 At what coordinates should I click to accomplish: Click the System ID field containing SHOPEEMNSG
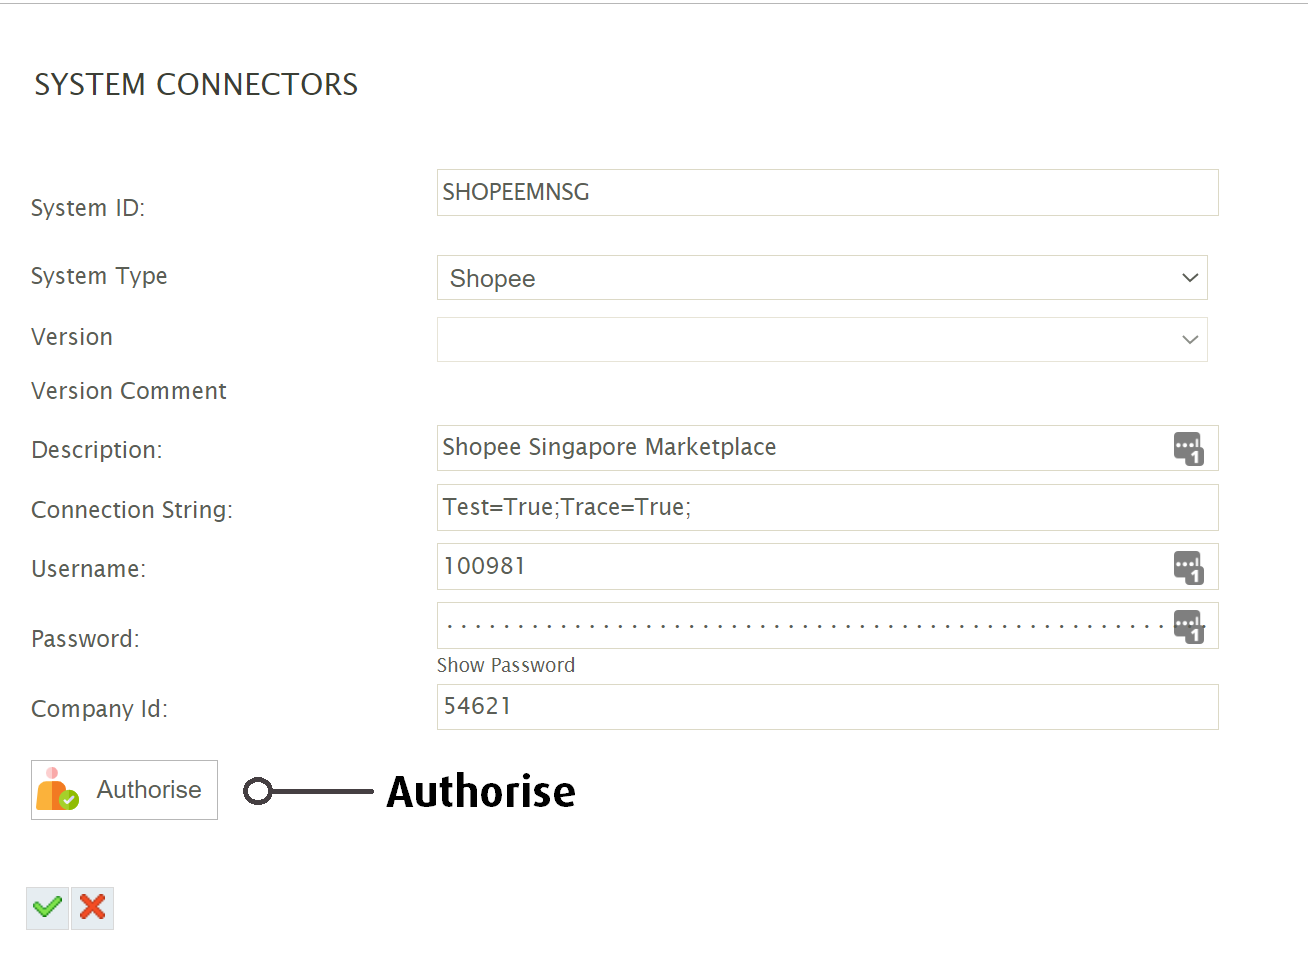pyautogui.click(x=827, y=193)
